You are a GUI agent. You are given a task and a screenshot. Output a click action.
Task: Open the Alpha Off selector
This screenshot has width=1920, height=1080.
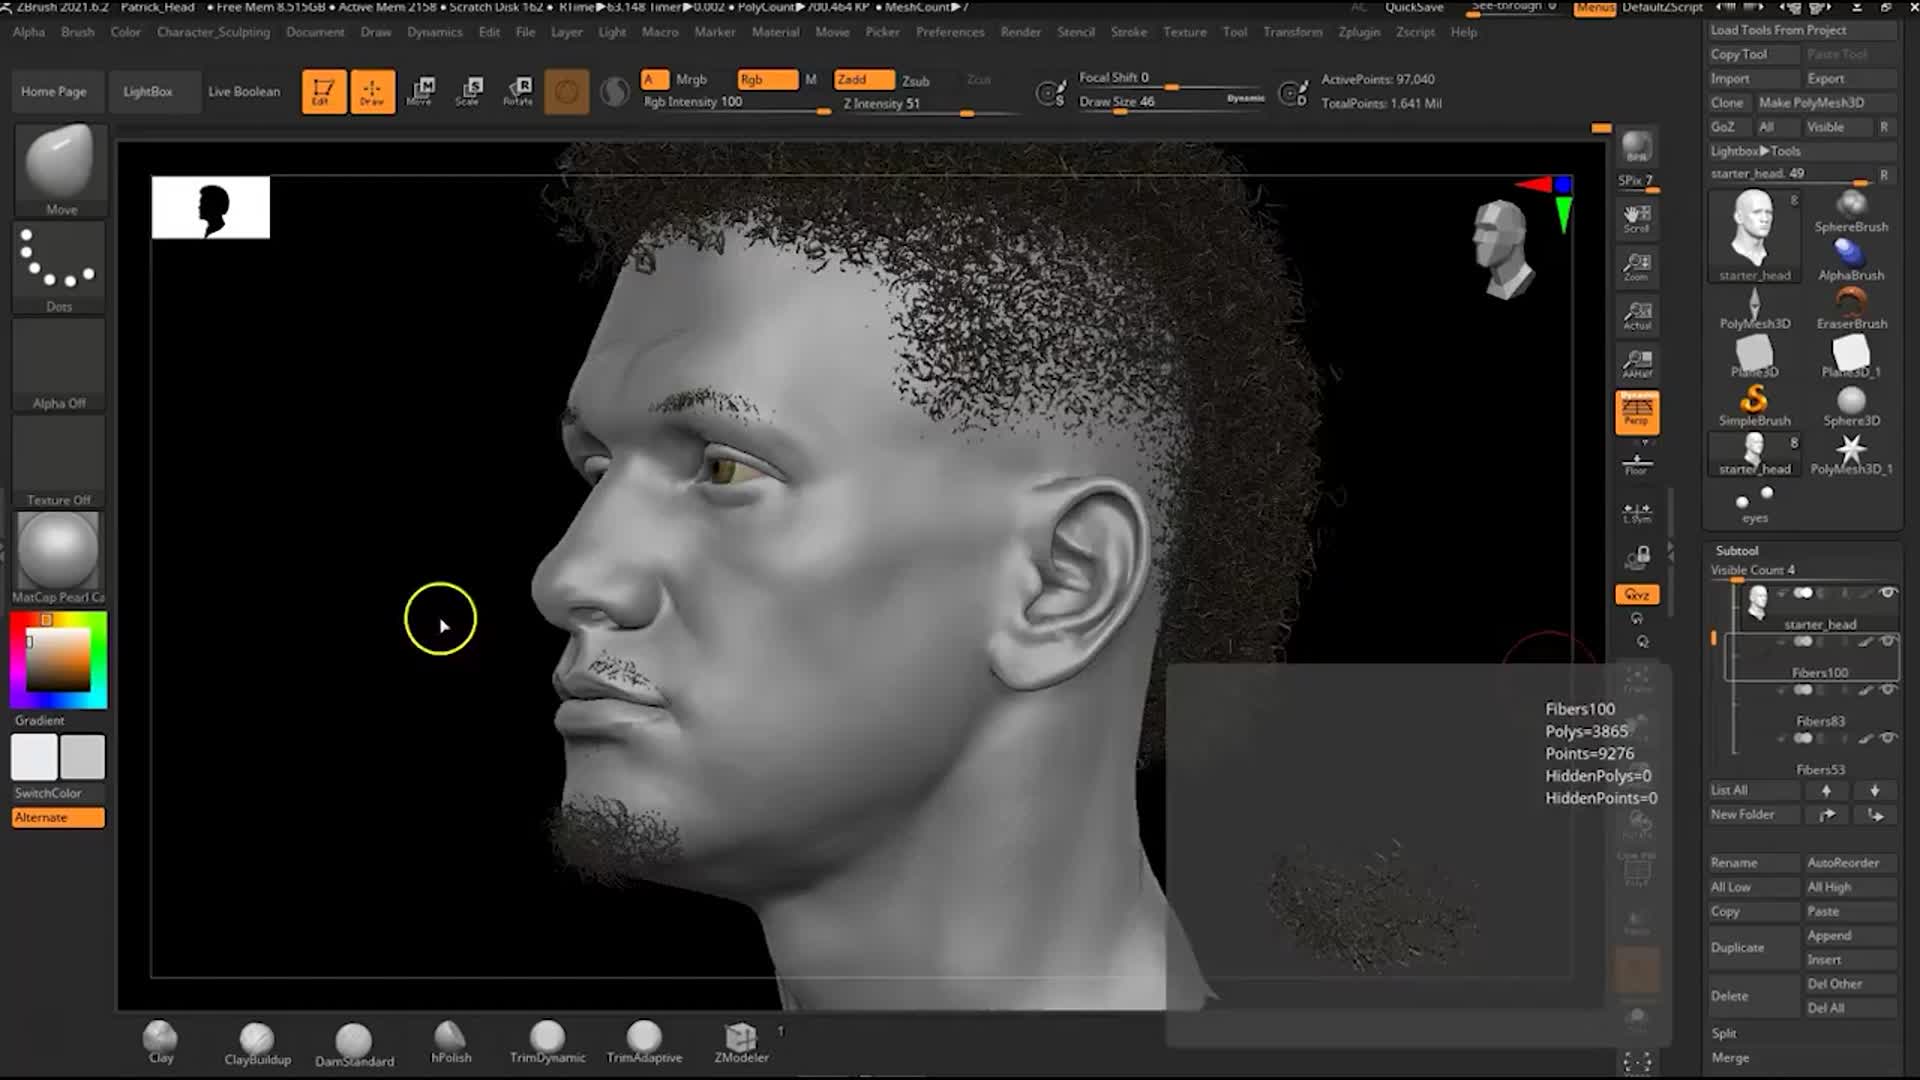(x=59, y=364)
